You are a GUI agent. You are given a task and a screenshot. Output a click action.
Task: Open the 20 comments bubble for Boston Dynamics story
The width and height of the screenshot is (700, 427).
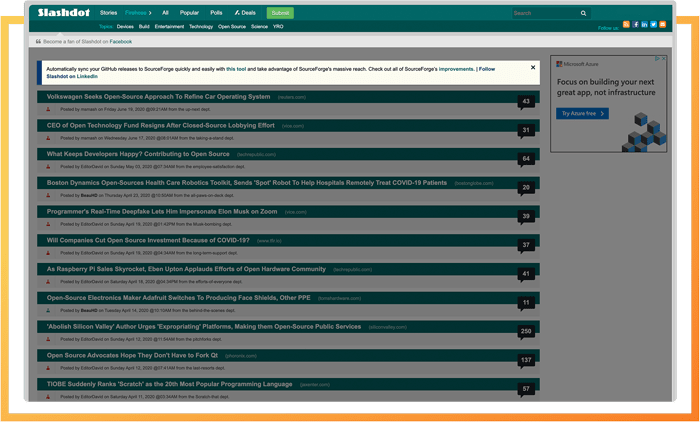click(526, 188)
